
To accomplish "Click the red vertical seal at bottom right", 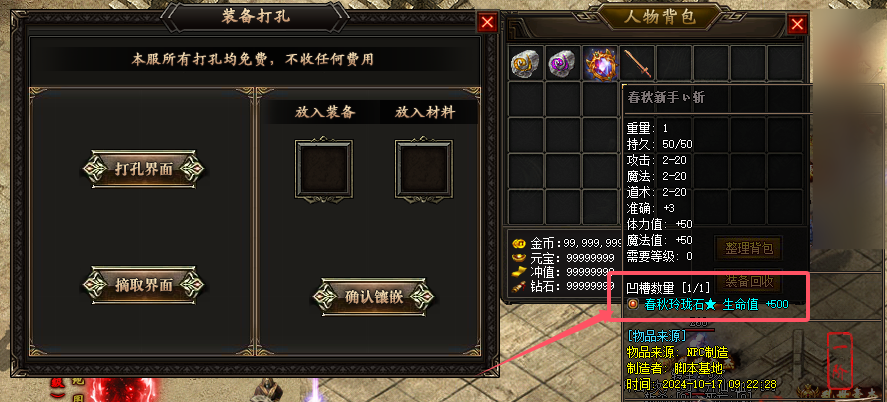I will pyautogui.click(x=841, y=361).
